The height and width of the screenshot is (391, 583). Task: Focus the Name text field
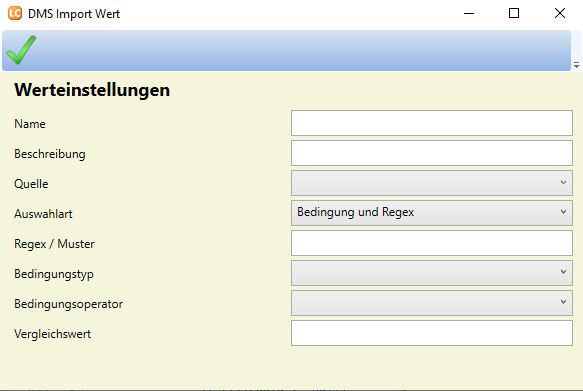click(x=432, y=123)
